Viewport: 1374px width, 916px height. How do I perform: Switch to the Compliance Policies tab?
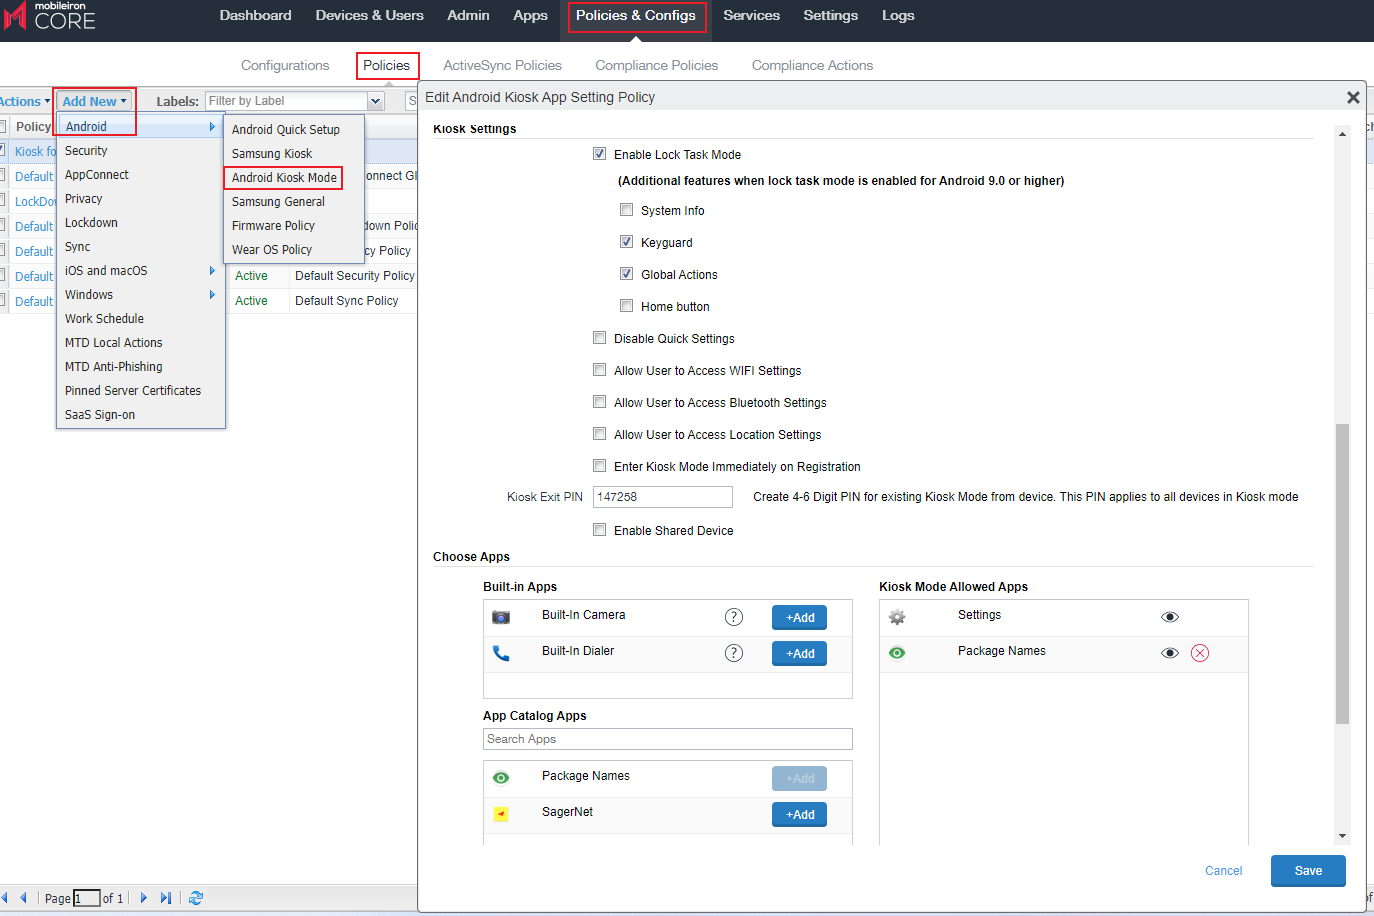[x=656, y=65]
